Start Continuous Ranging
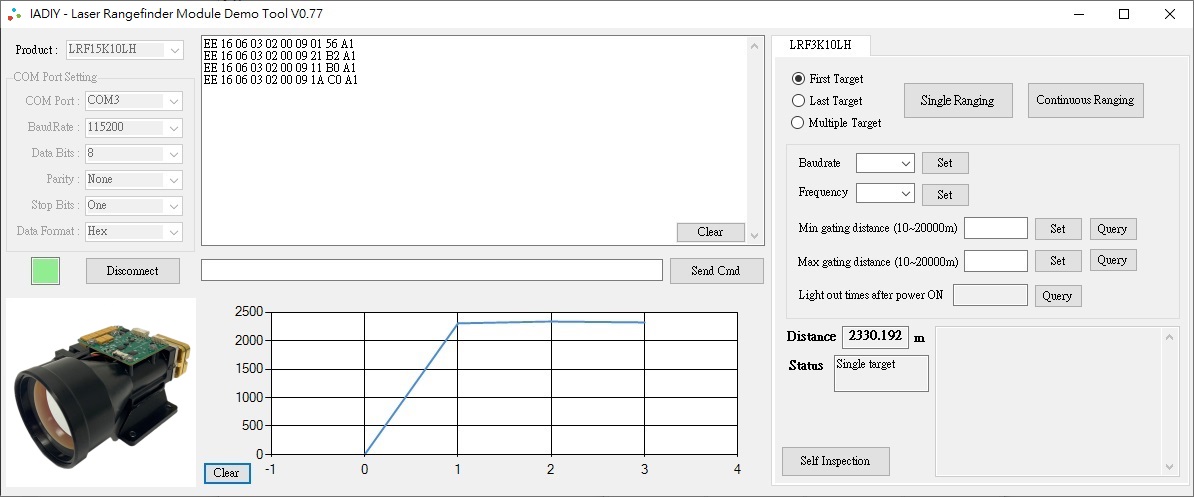The image size is (1194, 497). (1085, 100)
